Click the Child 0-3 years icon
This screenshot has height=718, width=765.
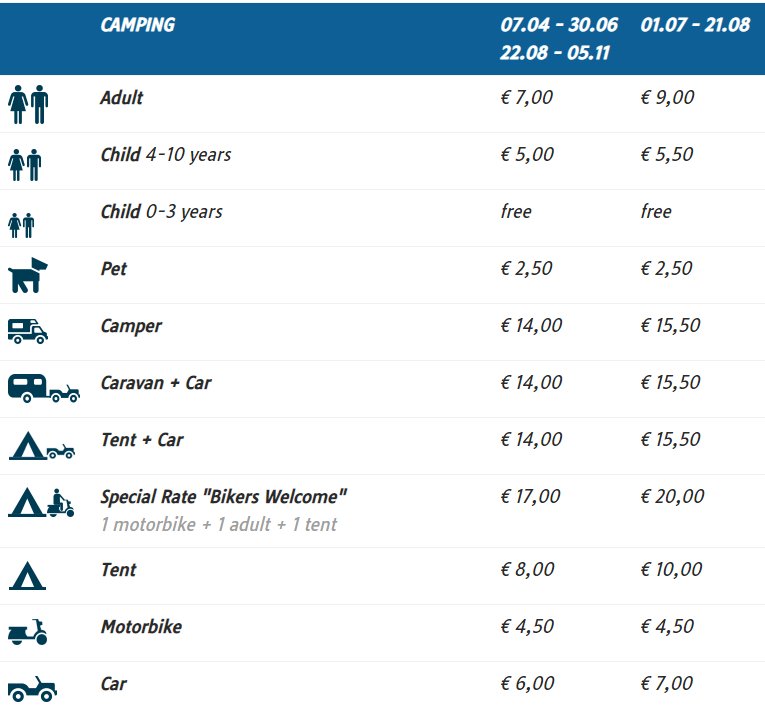[x=22, y=223]
